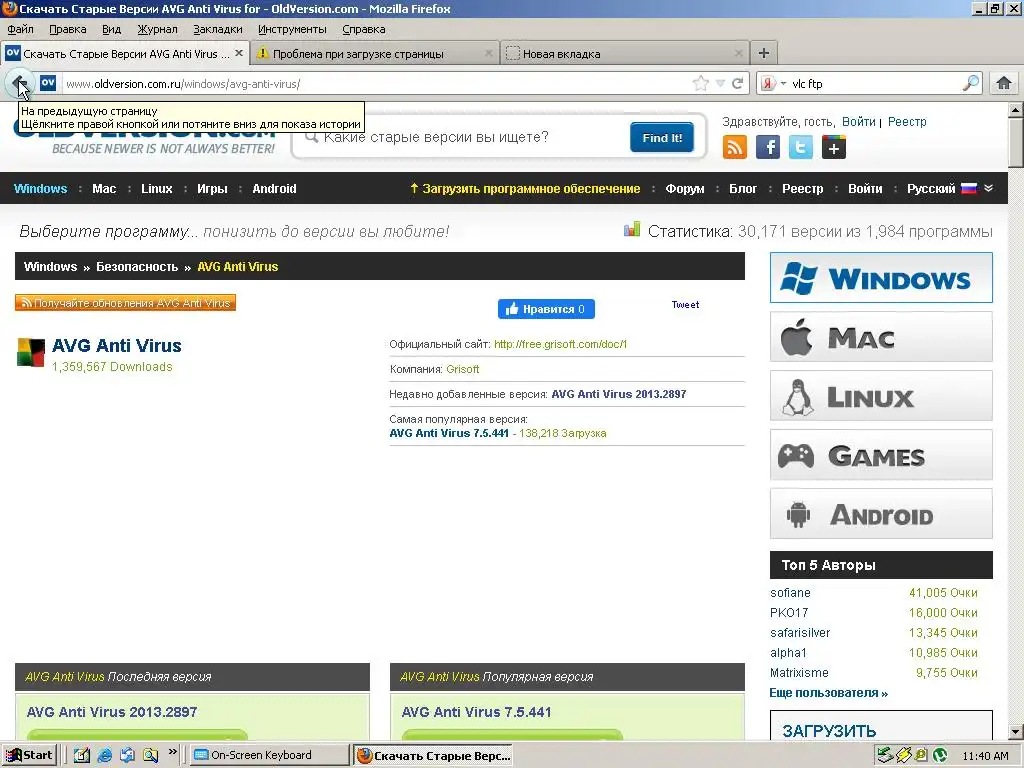Click the search magnifier in the search box
Viewport: 1024px width, 768px height.
(971, 83)
